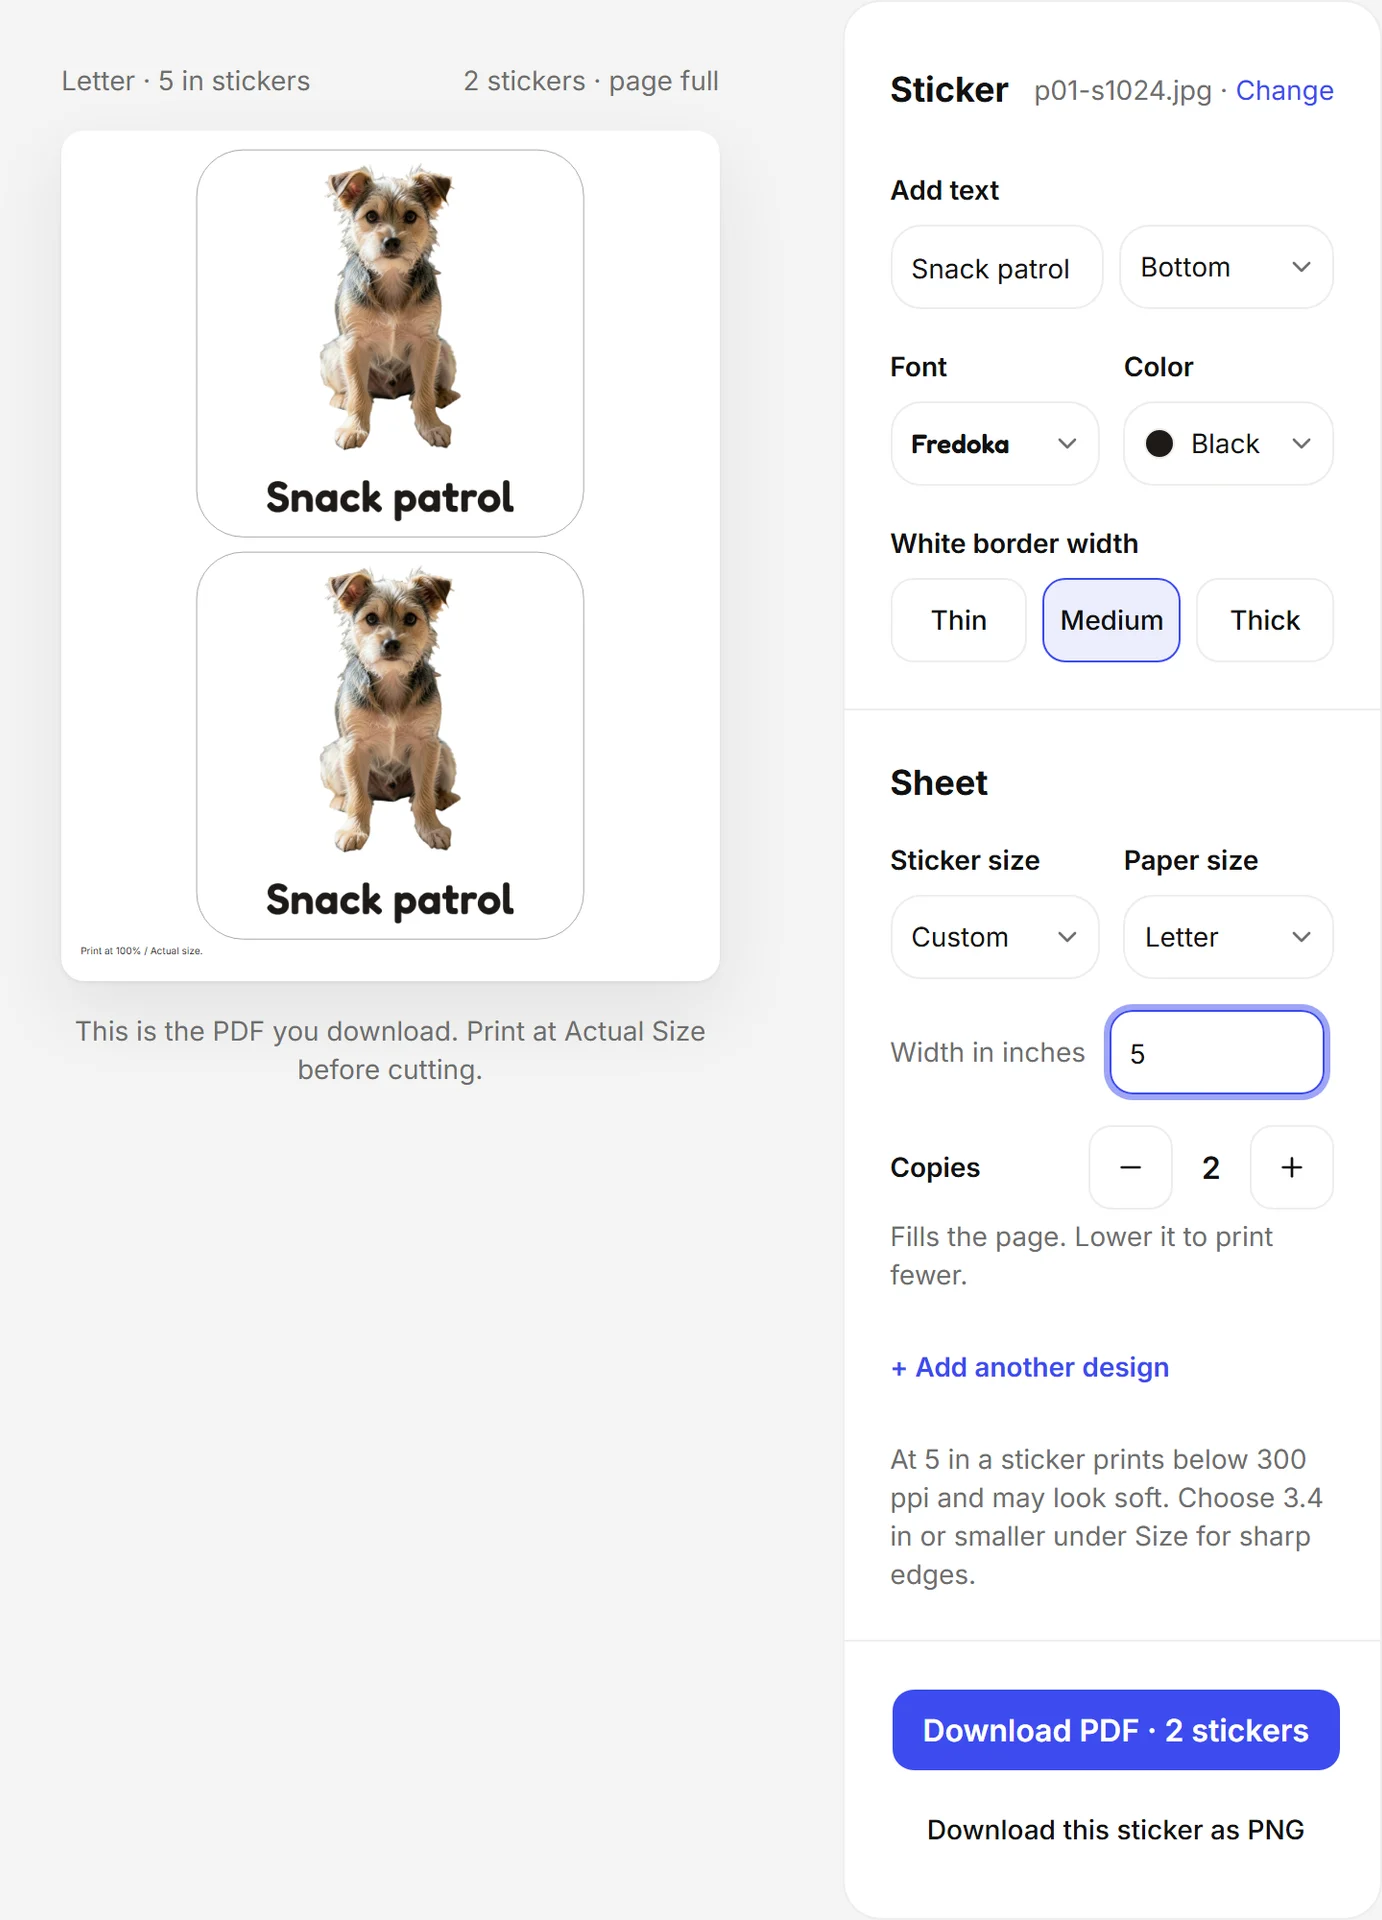Viewport: 1382px width, 1920px height.
Task: Click the Change image link
Action: tap(1284, 91)
